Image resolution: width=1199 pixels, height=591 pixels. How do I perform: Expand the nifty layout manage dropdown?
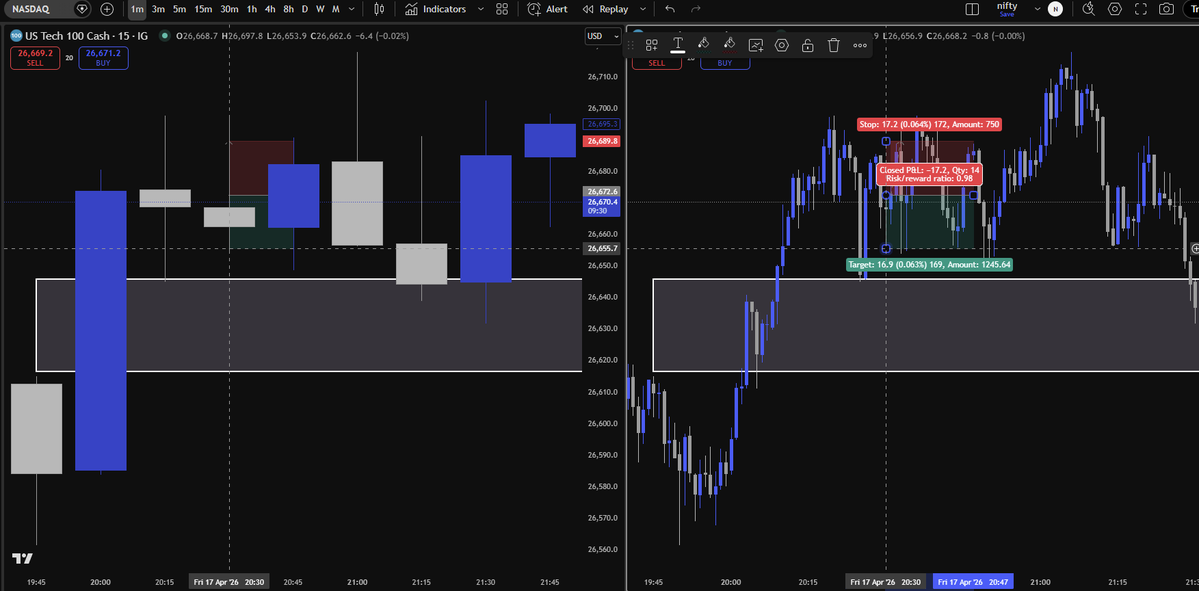click(1037, 9)
